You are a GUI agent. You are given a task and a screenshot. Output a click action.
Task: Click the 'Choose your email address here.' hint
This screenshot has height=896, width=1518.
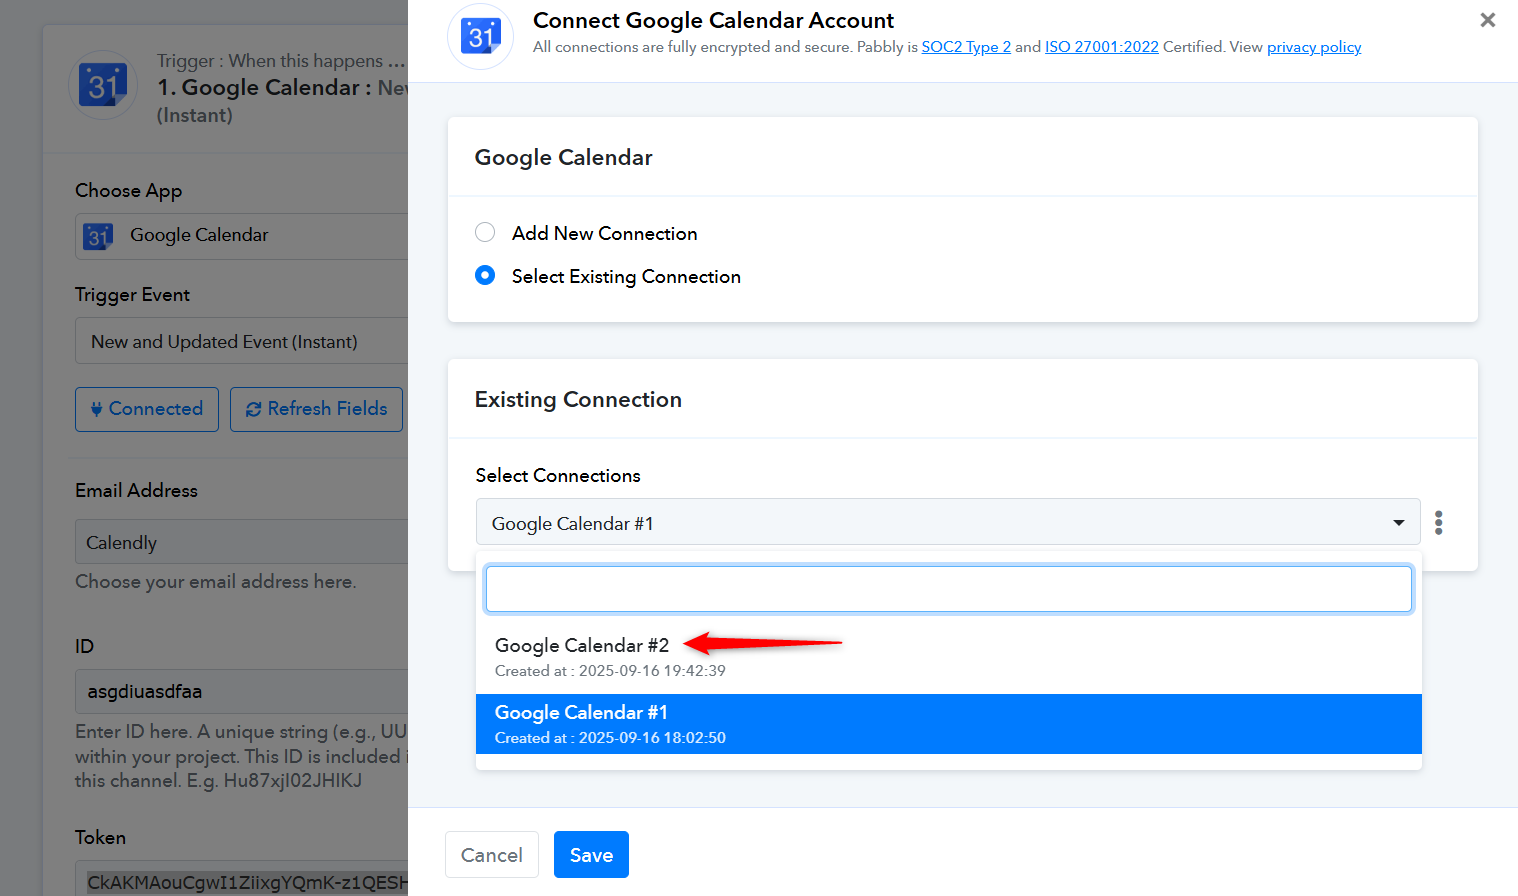(215, 581)
